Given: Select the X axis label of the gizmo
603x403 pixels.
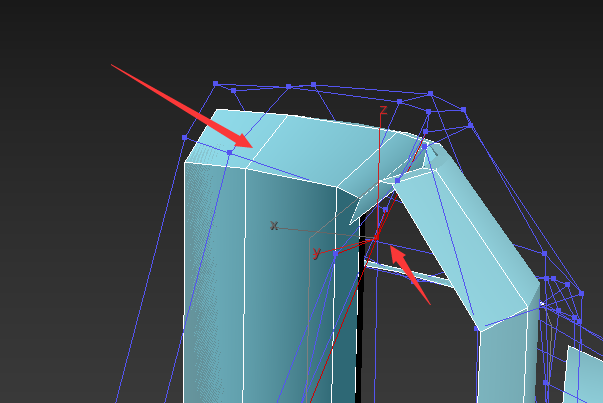Looking at the screenshot, I should [274, 225].
